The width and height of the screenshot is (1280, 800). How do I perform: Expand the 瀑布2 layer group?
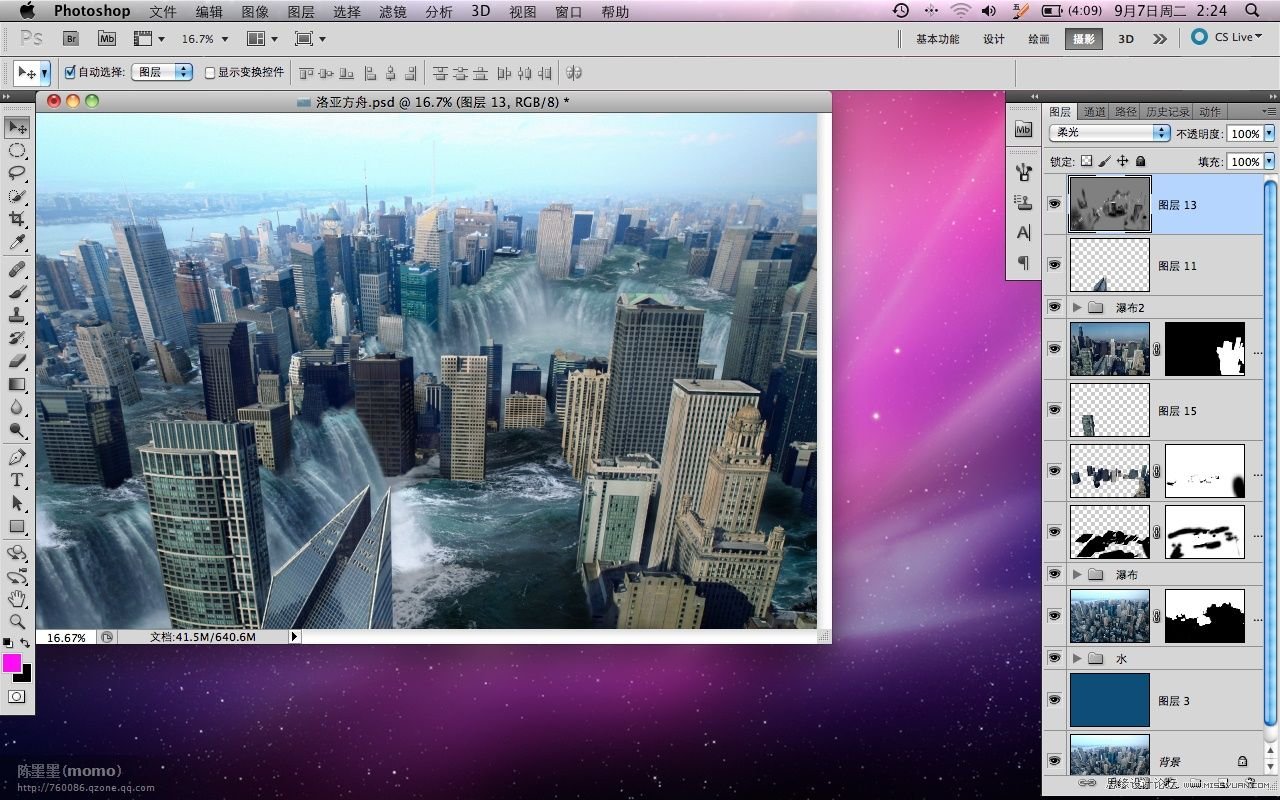[1077, 307]
